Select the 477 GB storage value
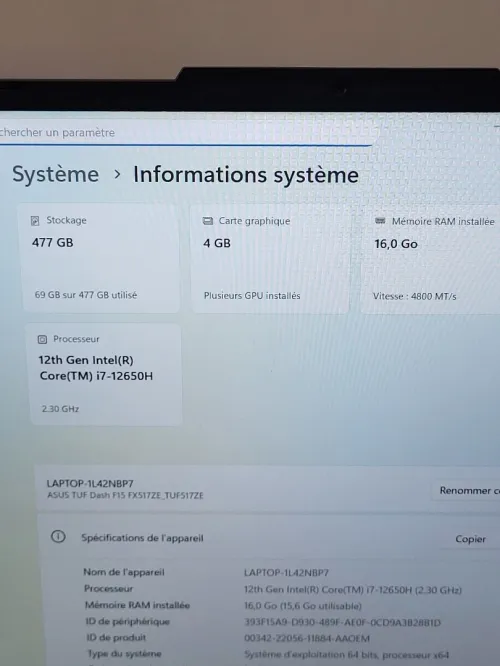This screenshot has height=666, width=500. [53, 243]
